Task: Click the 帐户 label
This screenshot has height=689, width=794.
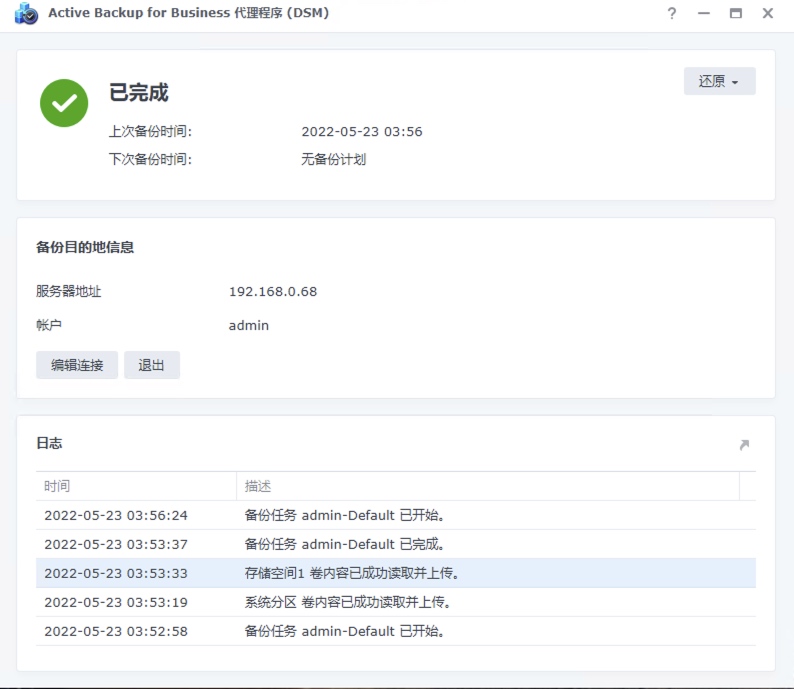Action: click(49, 325)
